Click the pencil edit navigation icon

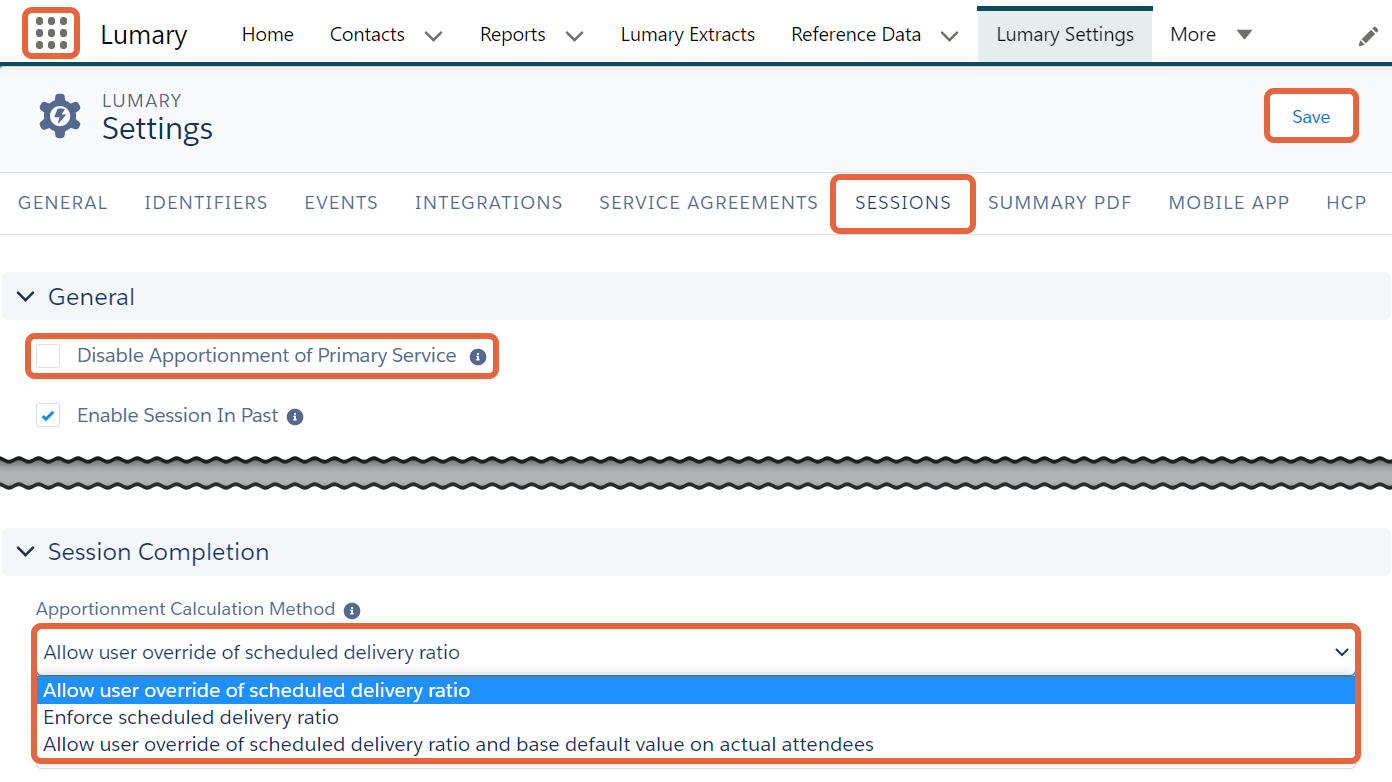point(1368,37)
